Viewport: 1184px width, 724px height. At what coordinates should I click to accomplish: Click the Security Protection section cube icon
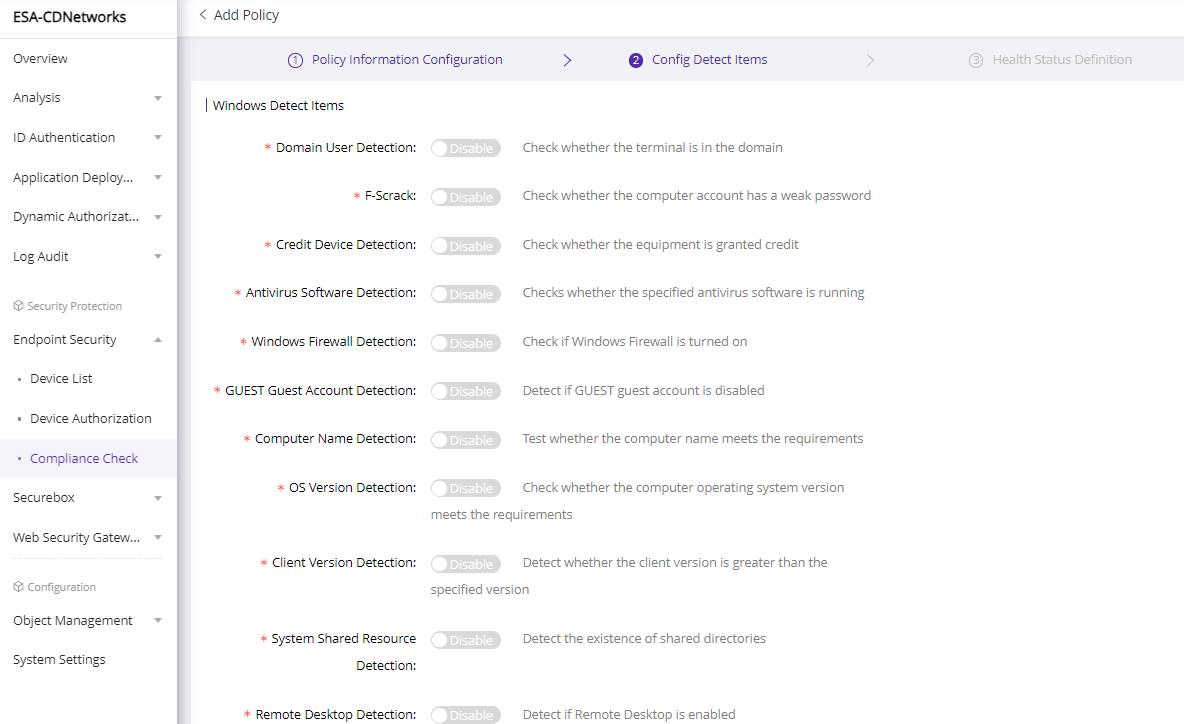[18, 306]
